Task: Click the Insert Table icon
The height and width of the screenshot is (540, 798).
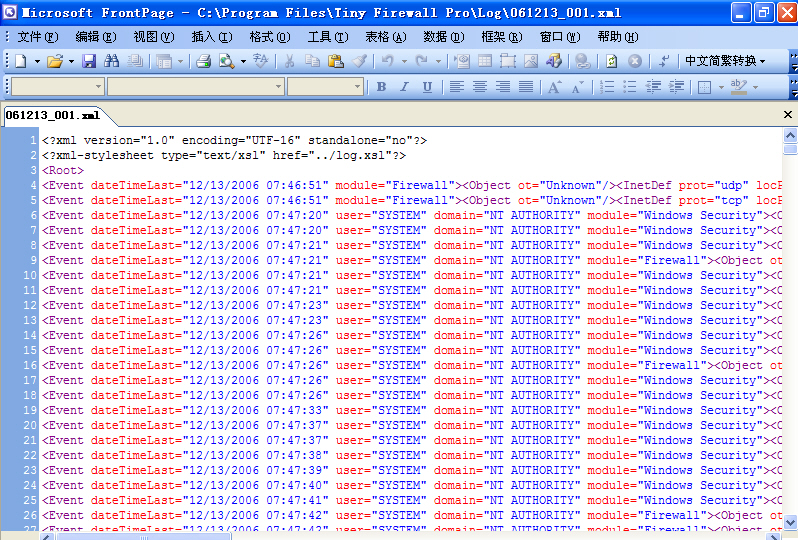Action: click(485, 62)
